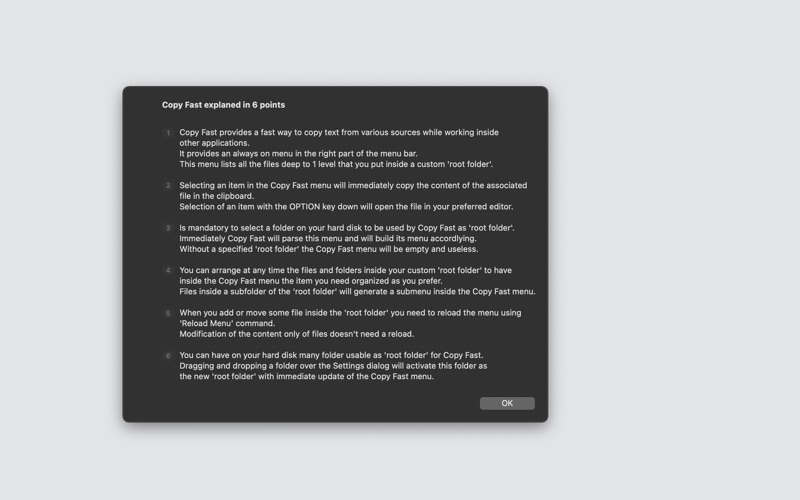Click the line 'Files inside a subfolder'
This screenshot has width=800, height=500.
click(357, 291)
